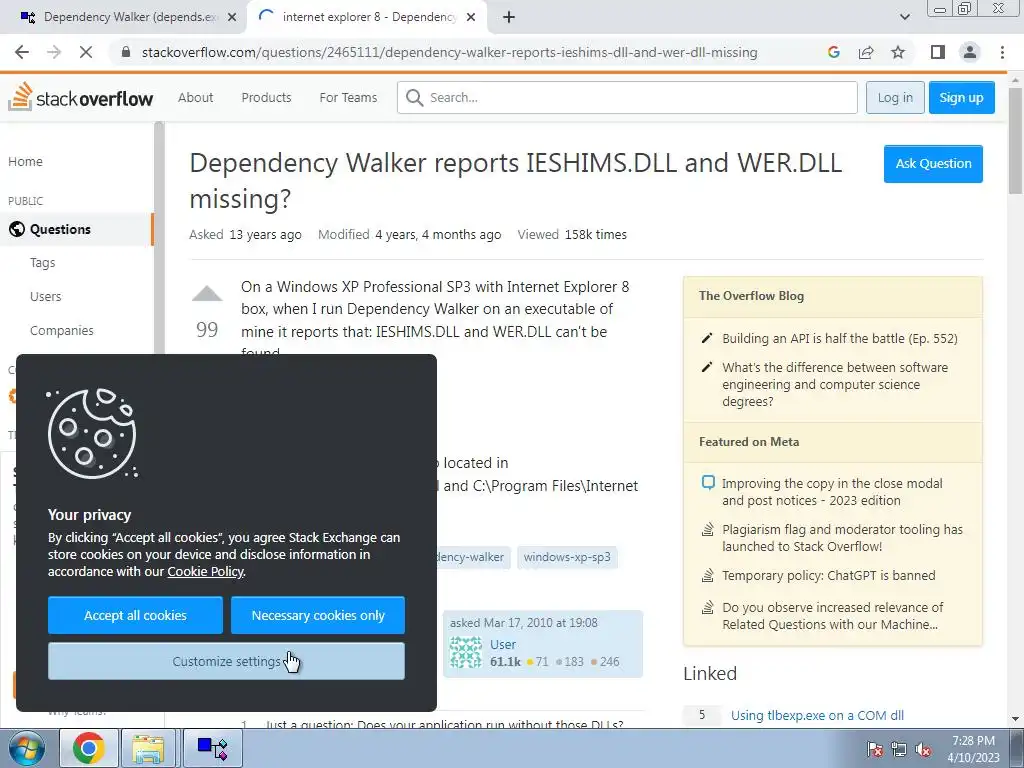
Task: Click the browser forward arrow
Action: point(54,52)
